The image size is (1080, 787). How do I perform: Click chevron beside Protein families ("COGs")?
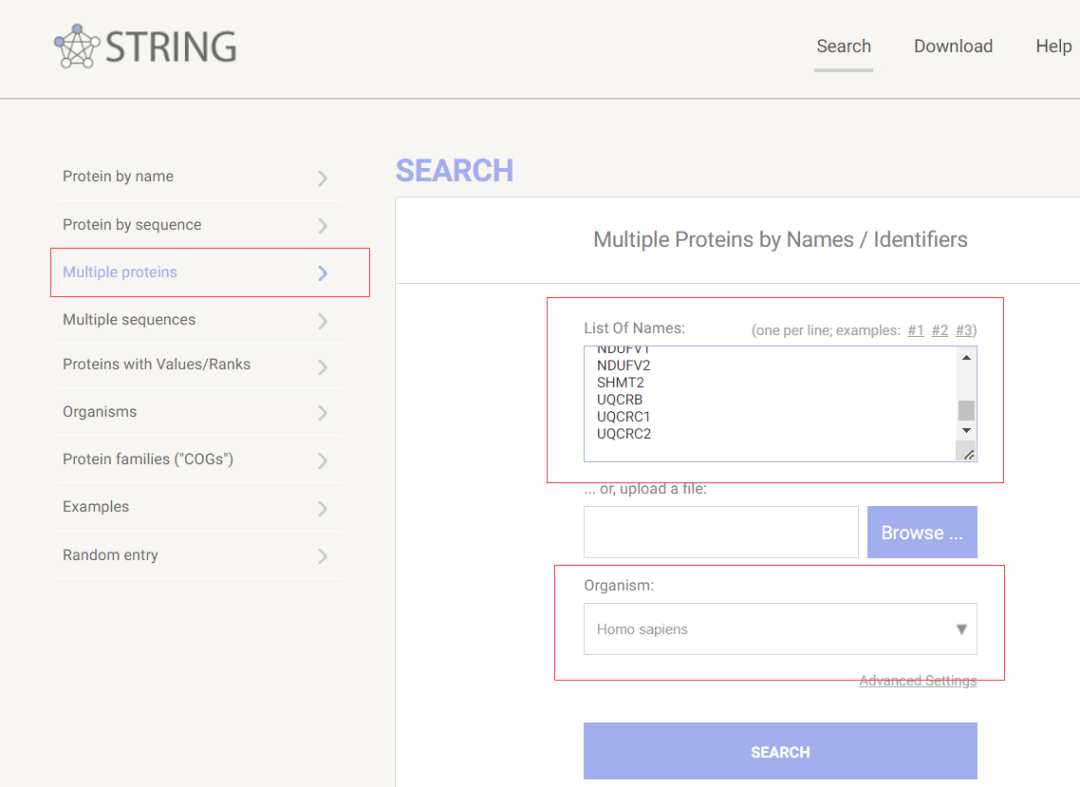322,461
